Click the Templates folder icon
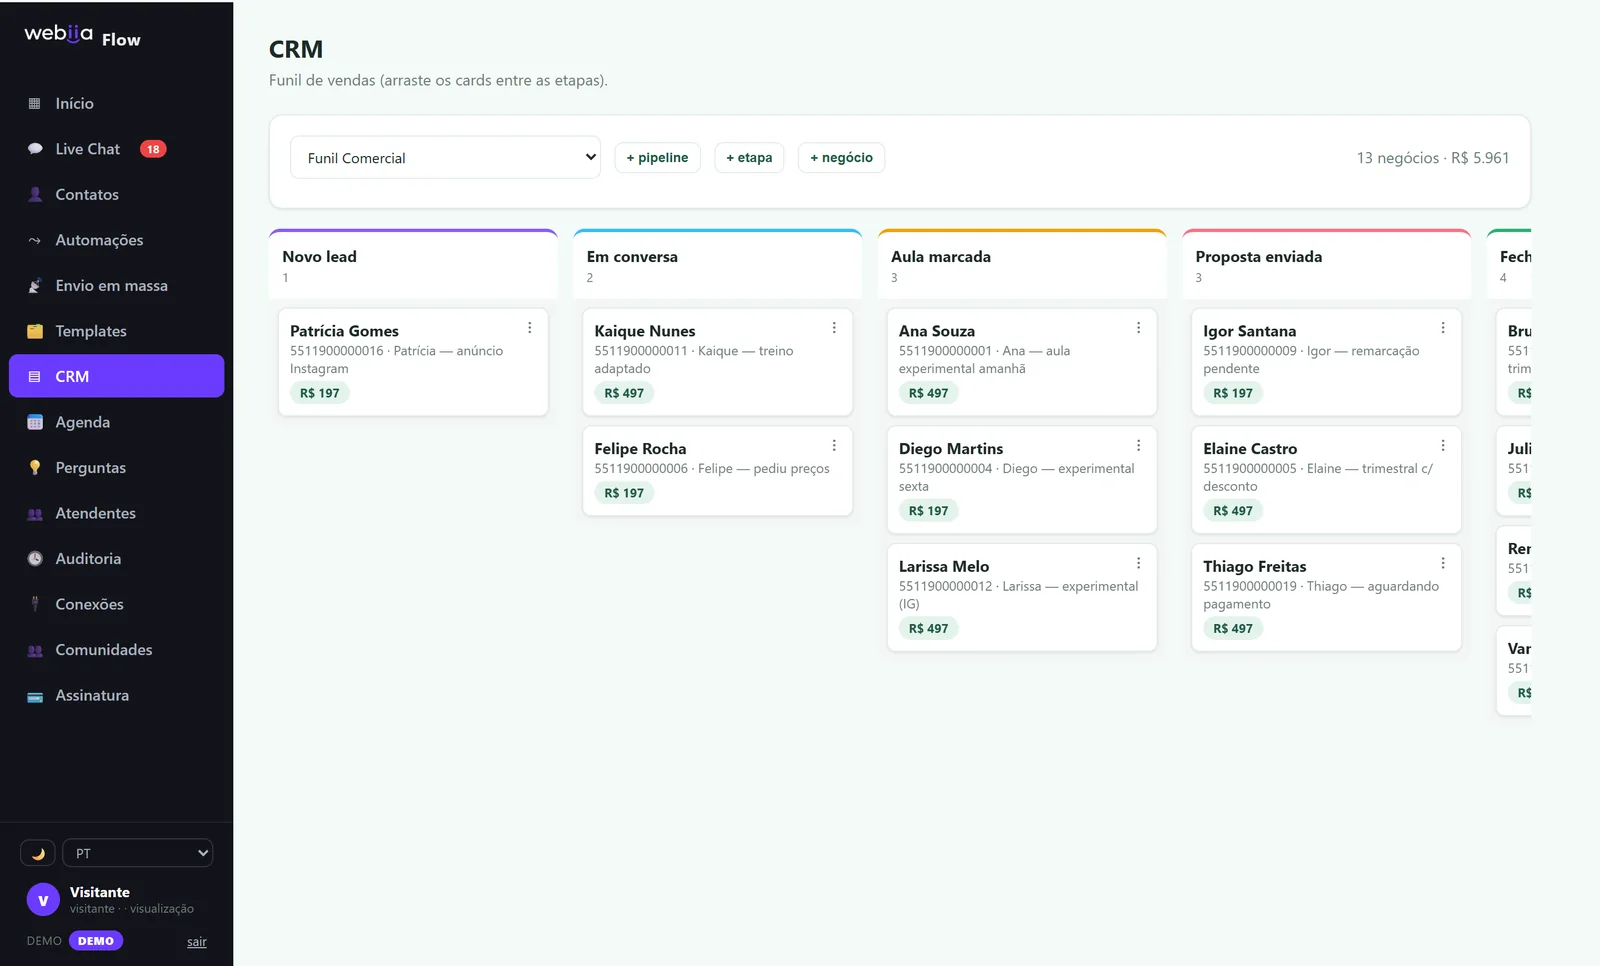Screen dimensions: 1600x966 [x=35, y=331]
